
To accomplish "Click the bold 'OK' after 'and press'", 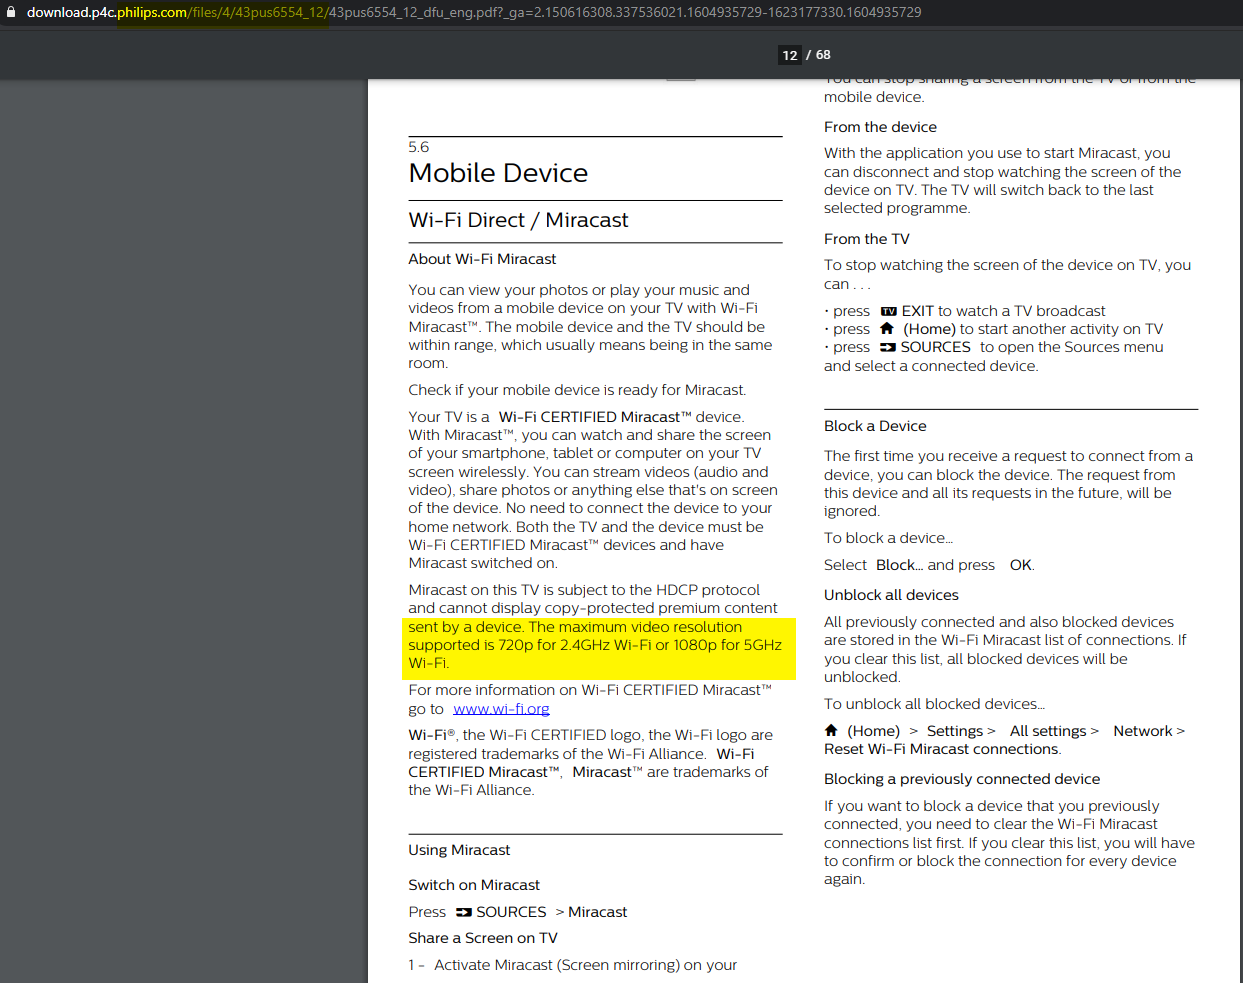I will pyautogui.click(x=1021, y=565).
